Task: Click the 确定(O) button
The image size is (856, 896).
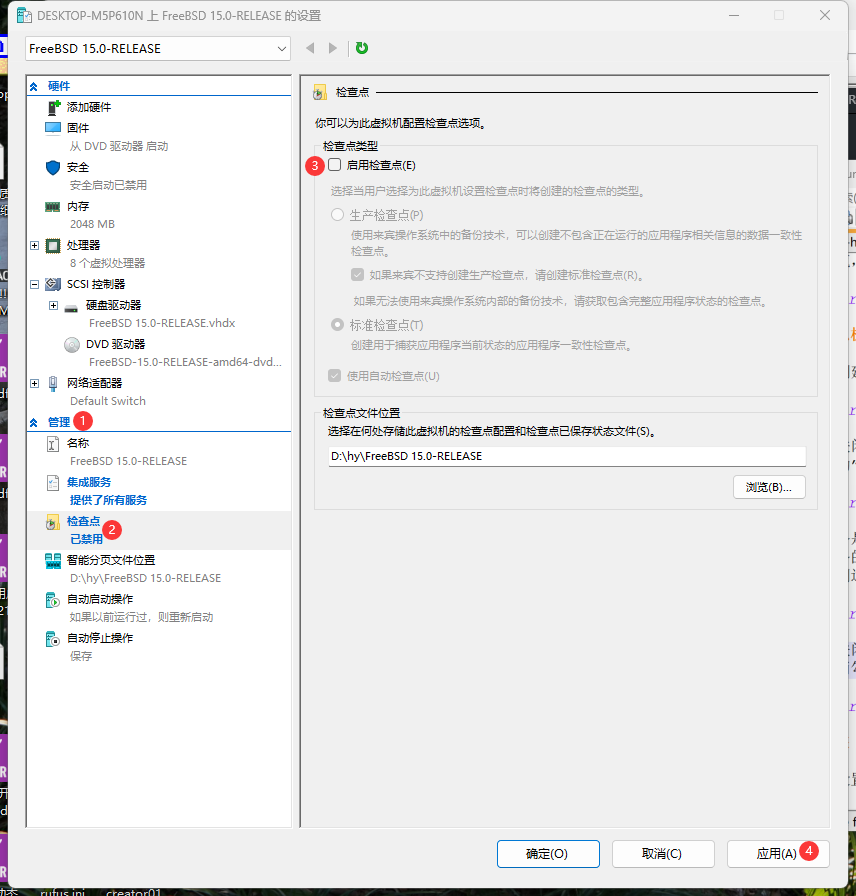Action: click(x=548, y=854)
